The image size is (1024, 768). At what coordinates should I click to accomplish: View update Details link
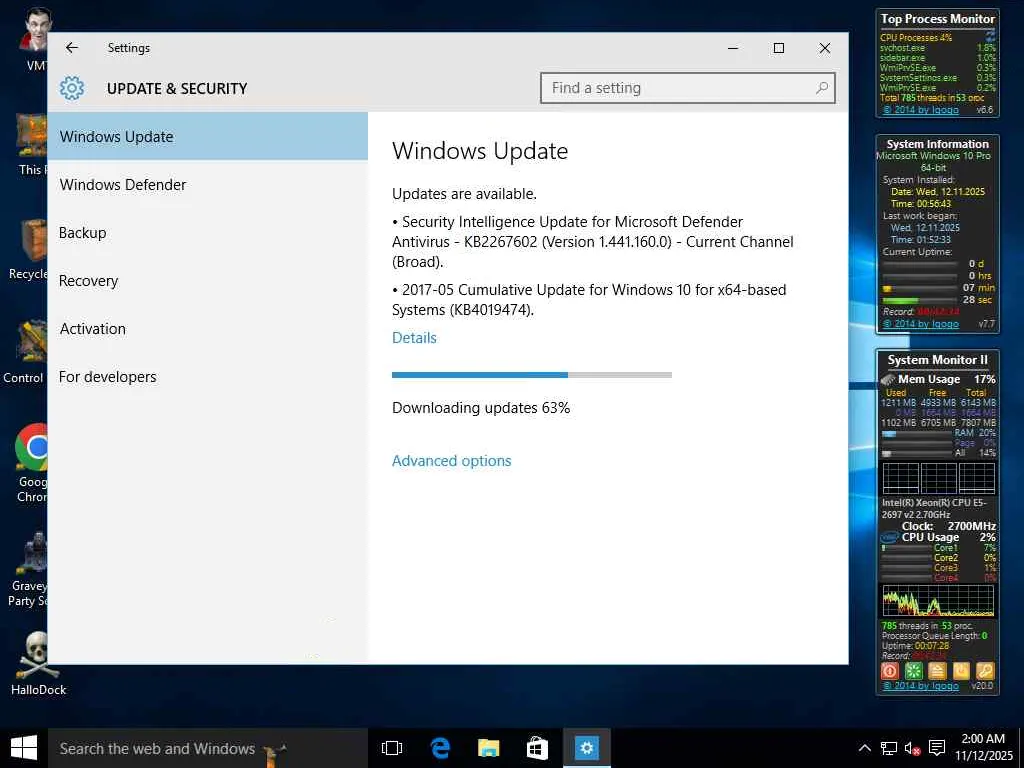414,338
